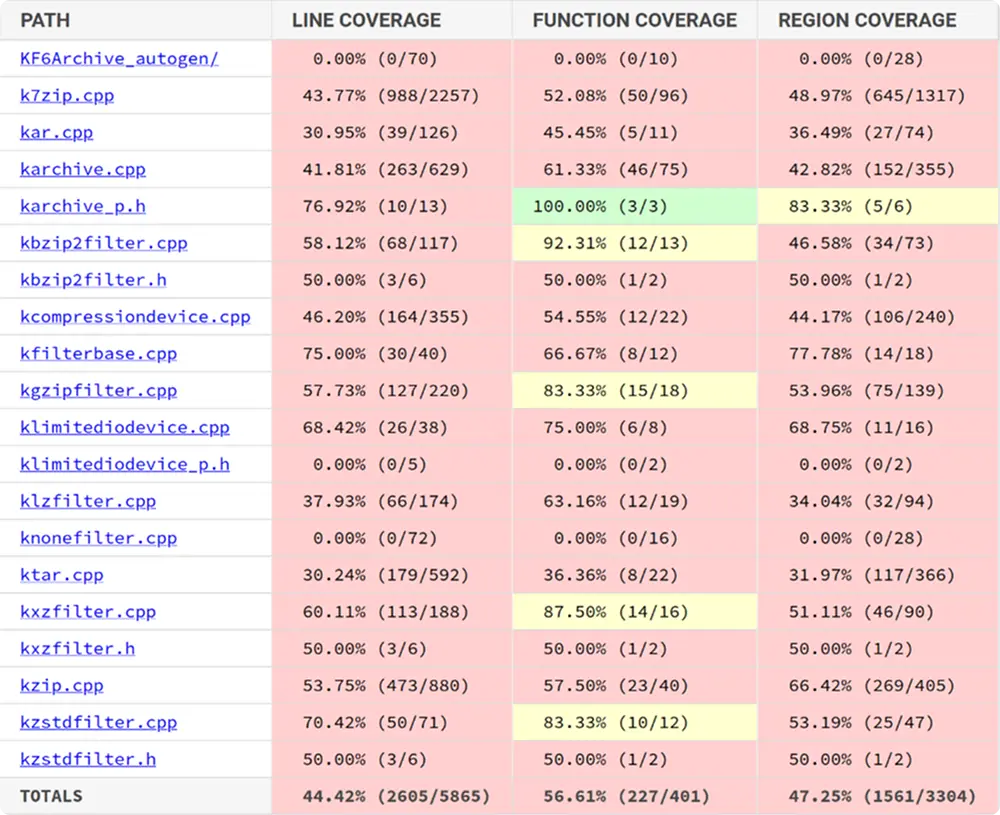
Task: Select function coverage cell 83.33% (10/12)
Action: tap(635, 723)
